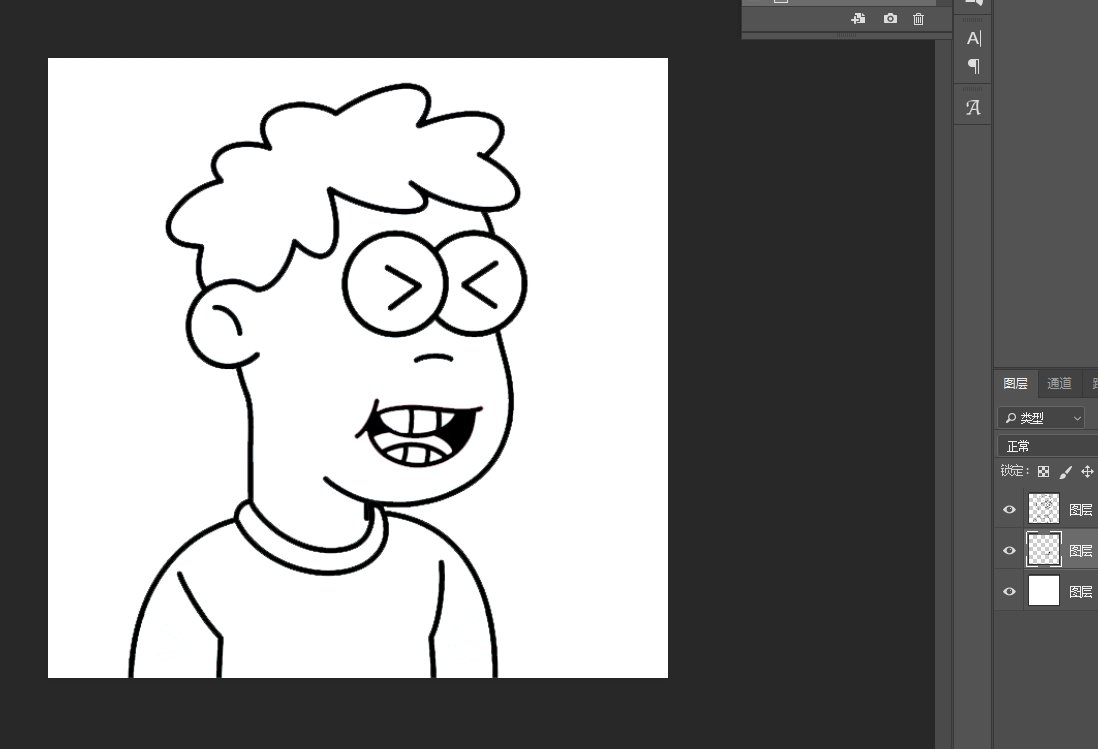Select the line-art layer thumbnail
Image resolution: width=1098 pixels, height=749 pixels.
point(1043,508)
